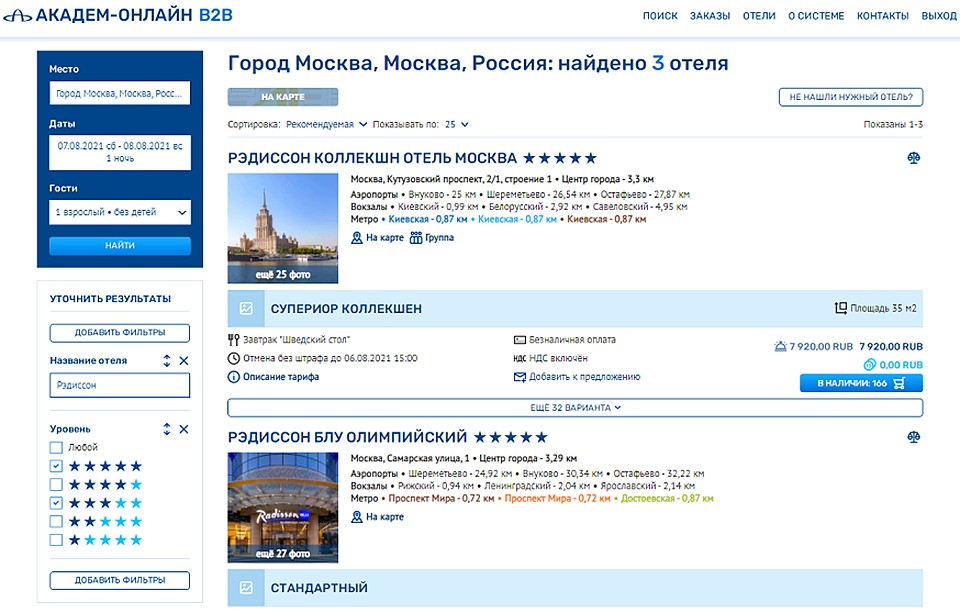The height and width of the screenshot is (613, 960).
Task: Open the Показывать по 25 dropdown
Action: [457, 124]
